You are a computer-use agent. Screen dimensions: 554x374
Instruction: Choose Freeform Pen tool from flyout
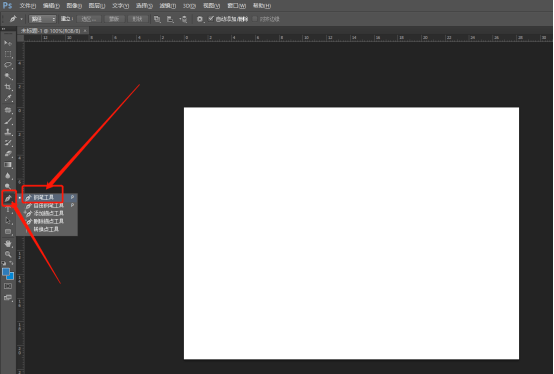[x=49, y=206]
